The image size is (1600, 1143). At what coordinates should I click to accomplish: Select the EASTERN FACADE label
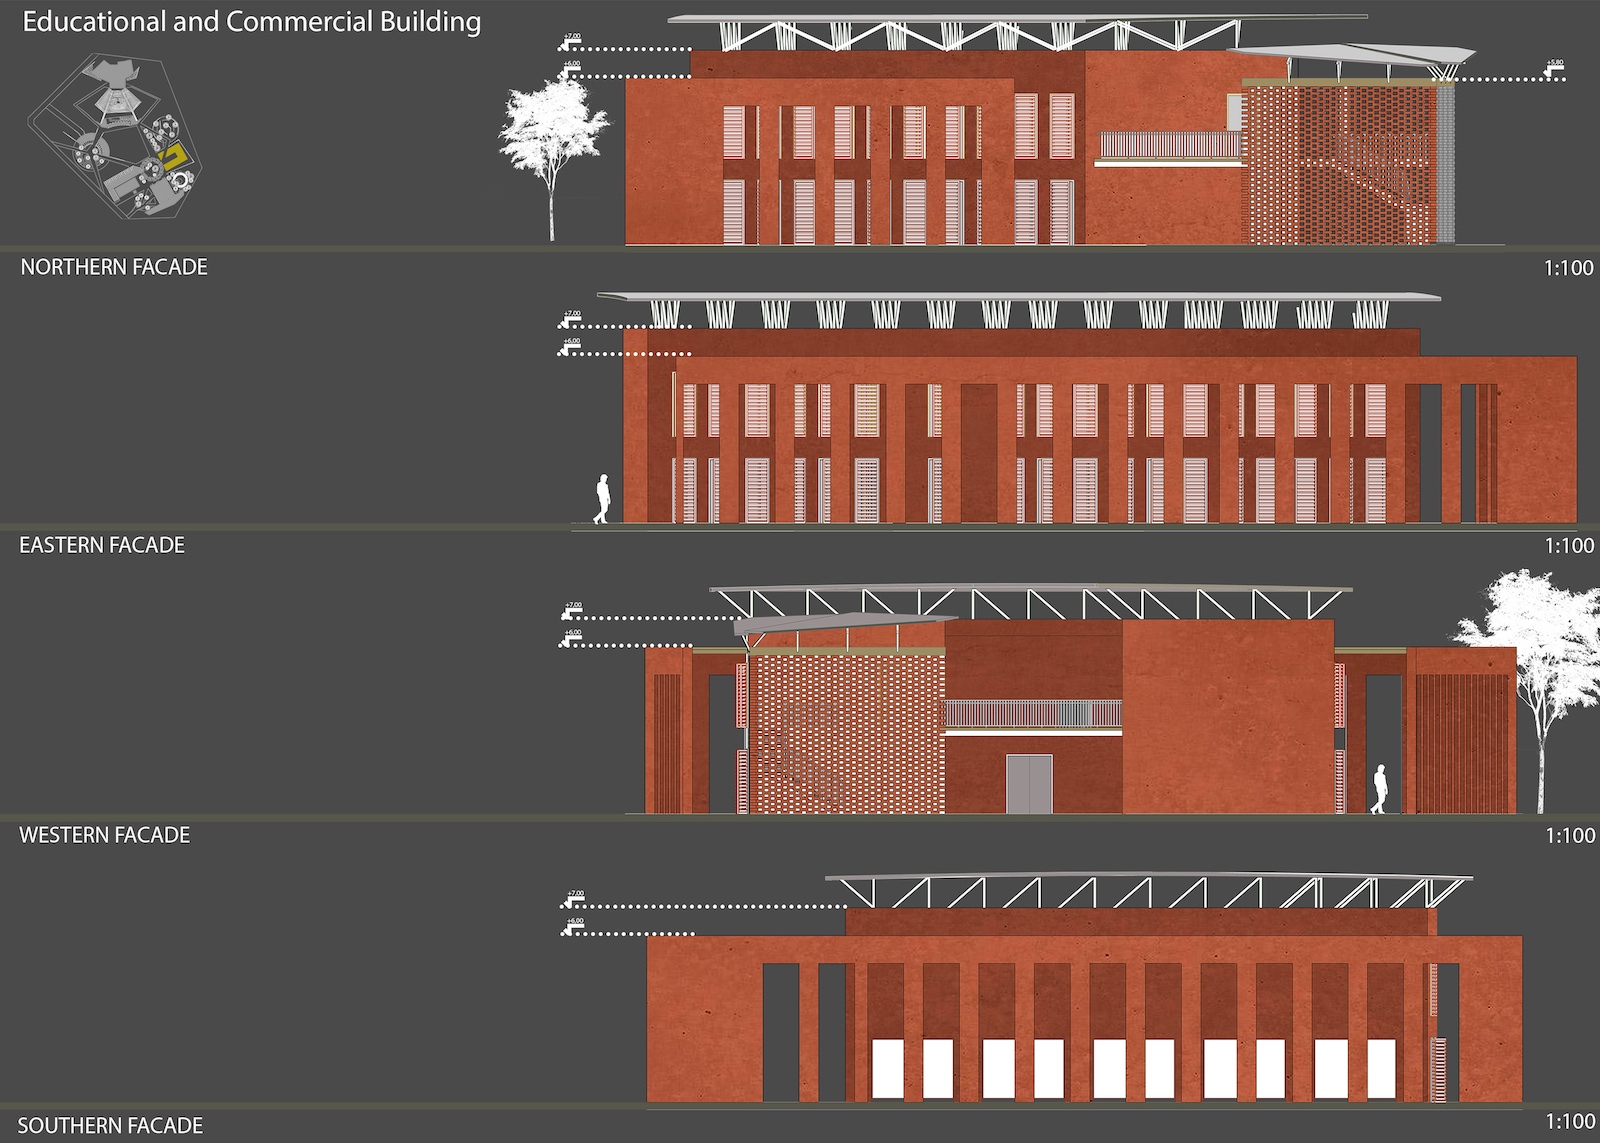click(102, 545)
